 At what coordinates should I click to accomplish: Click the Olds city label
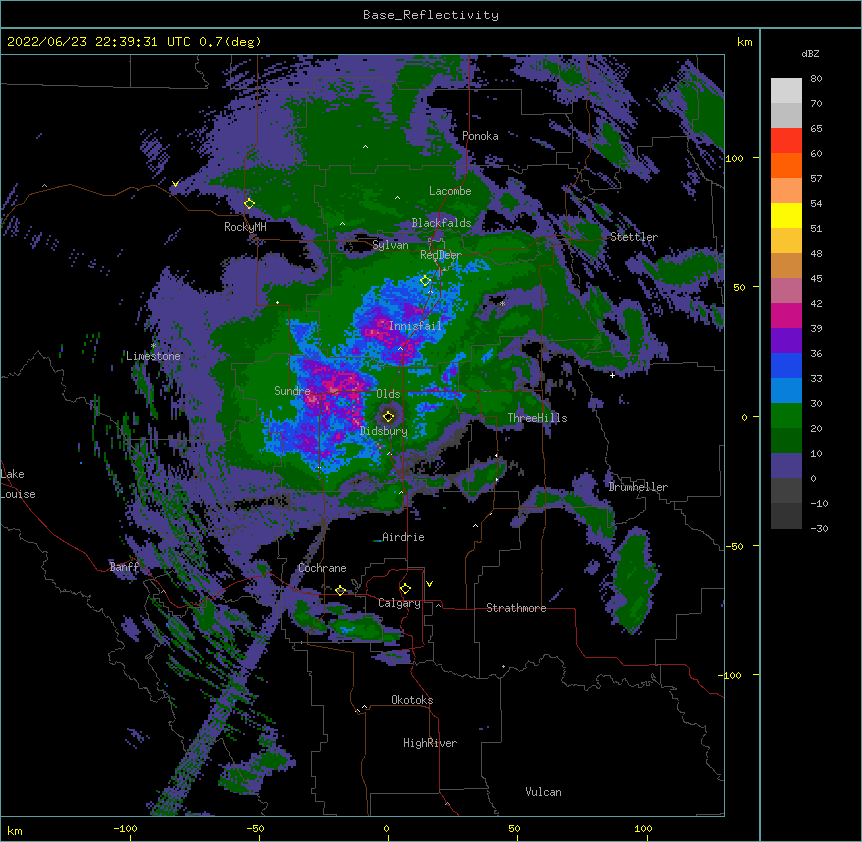[388, 394]
